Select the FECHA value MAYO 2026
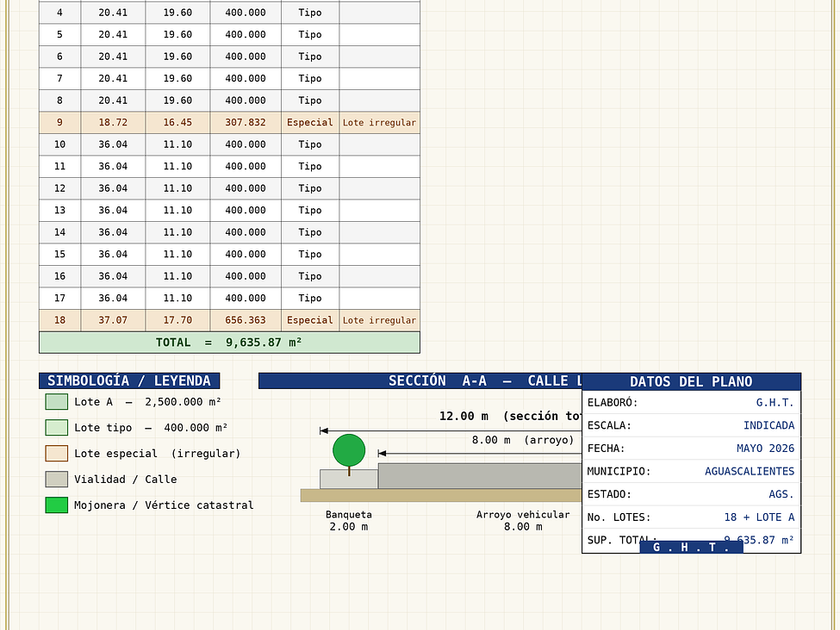 pos(765,448)
